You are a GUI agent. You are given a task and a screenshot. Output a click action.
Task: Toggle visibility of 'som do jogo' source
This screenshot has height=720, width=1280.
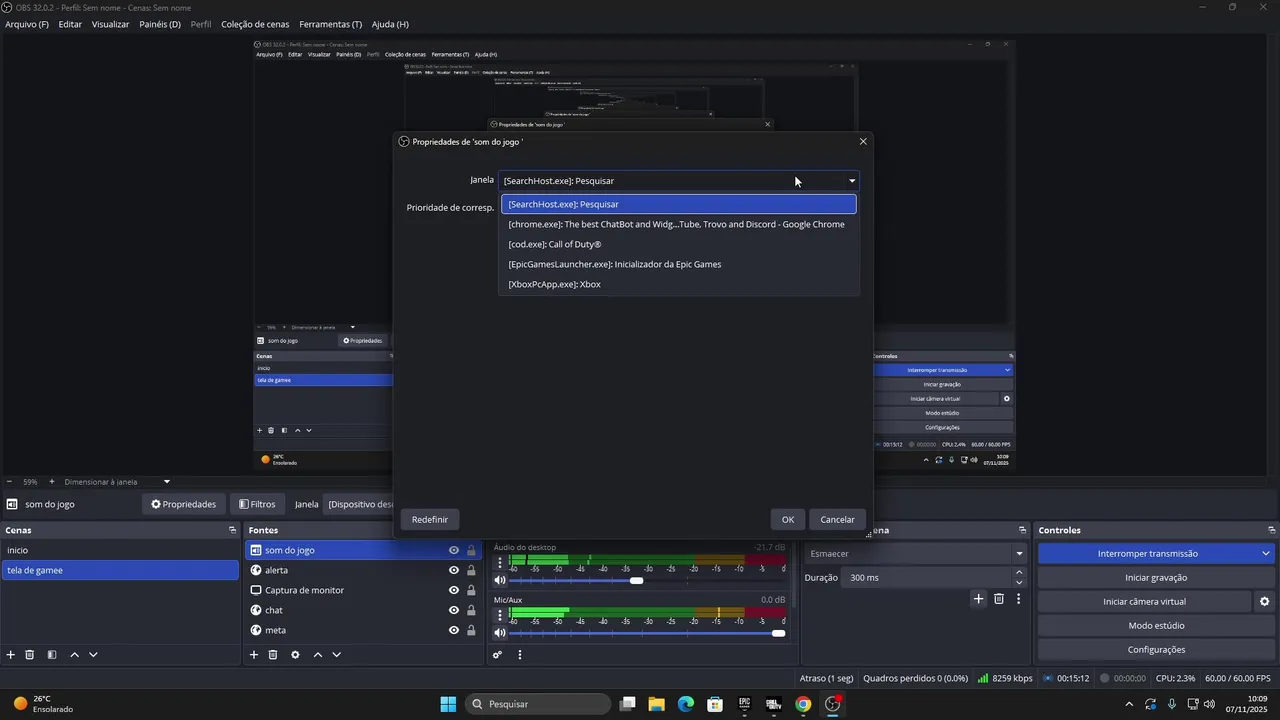point(454,550)
